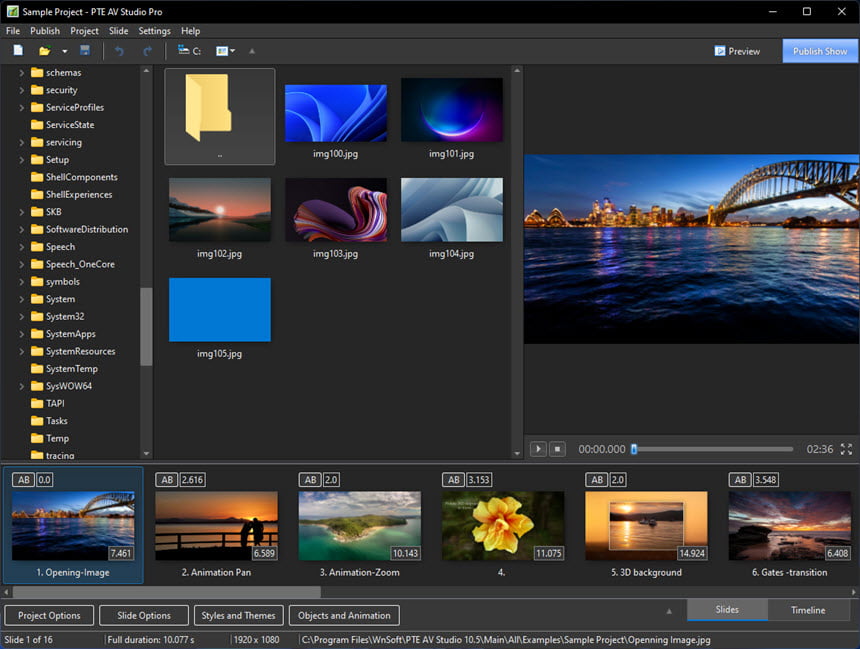Select the yellow flower slide 4
This screenshot has height=649, width=860.
tap(503, 526)
